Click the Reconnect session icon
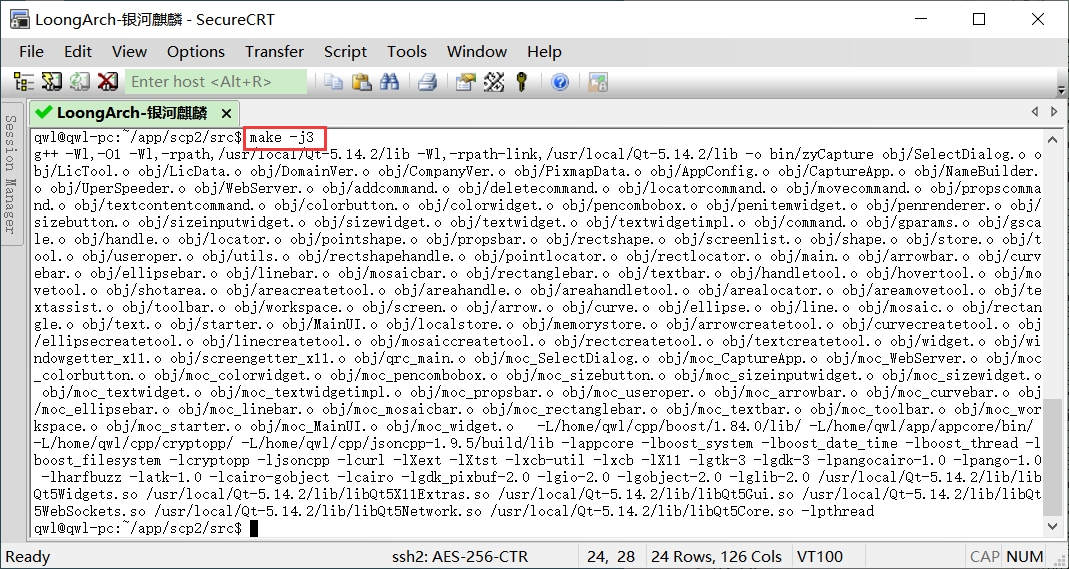The height and width of the screenshot is (569, 1069). pos(79,82)
